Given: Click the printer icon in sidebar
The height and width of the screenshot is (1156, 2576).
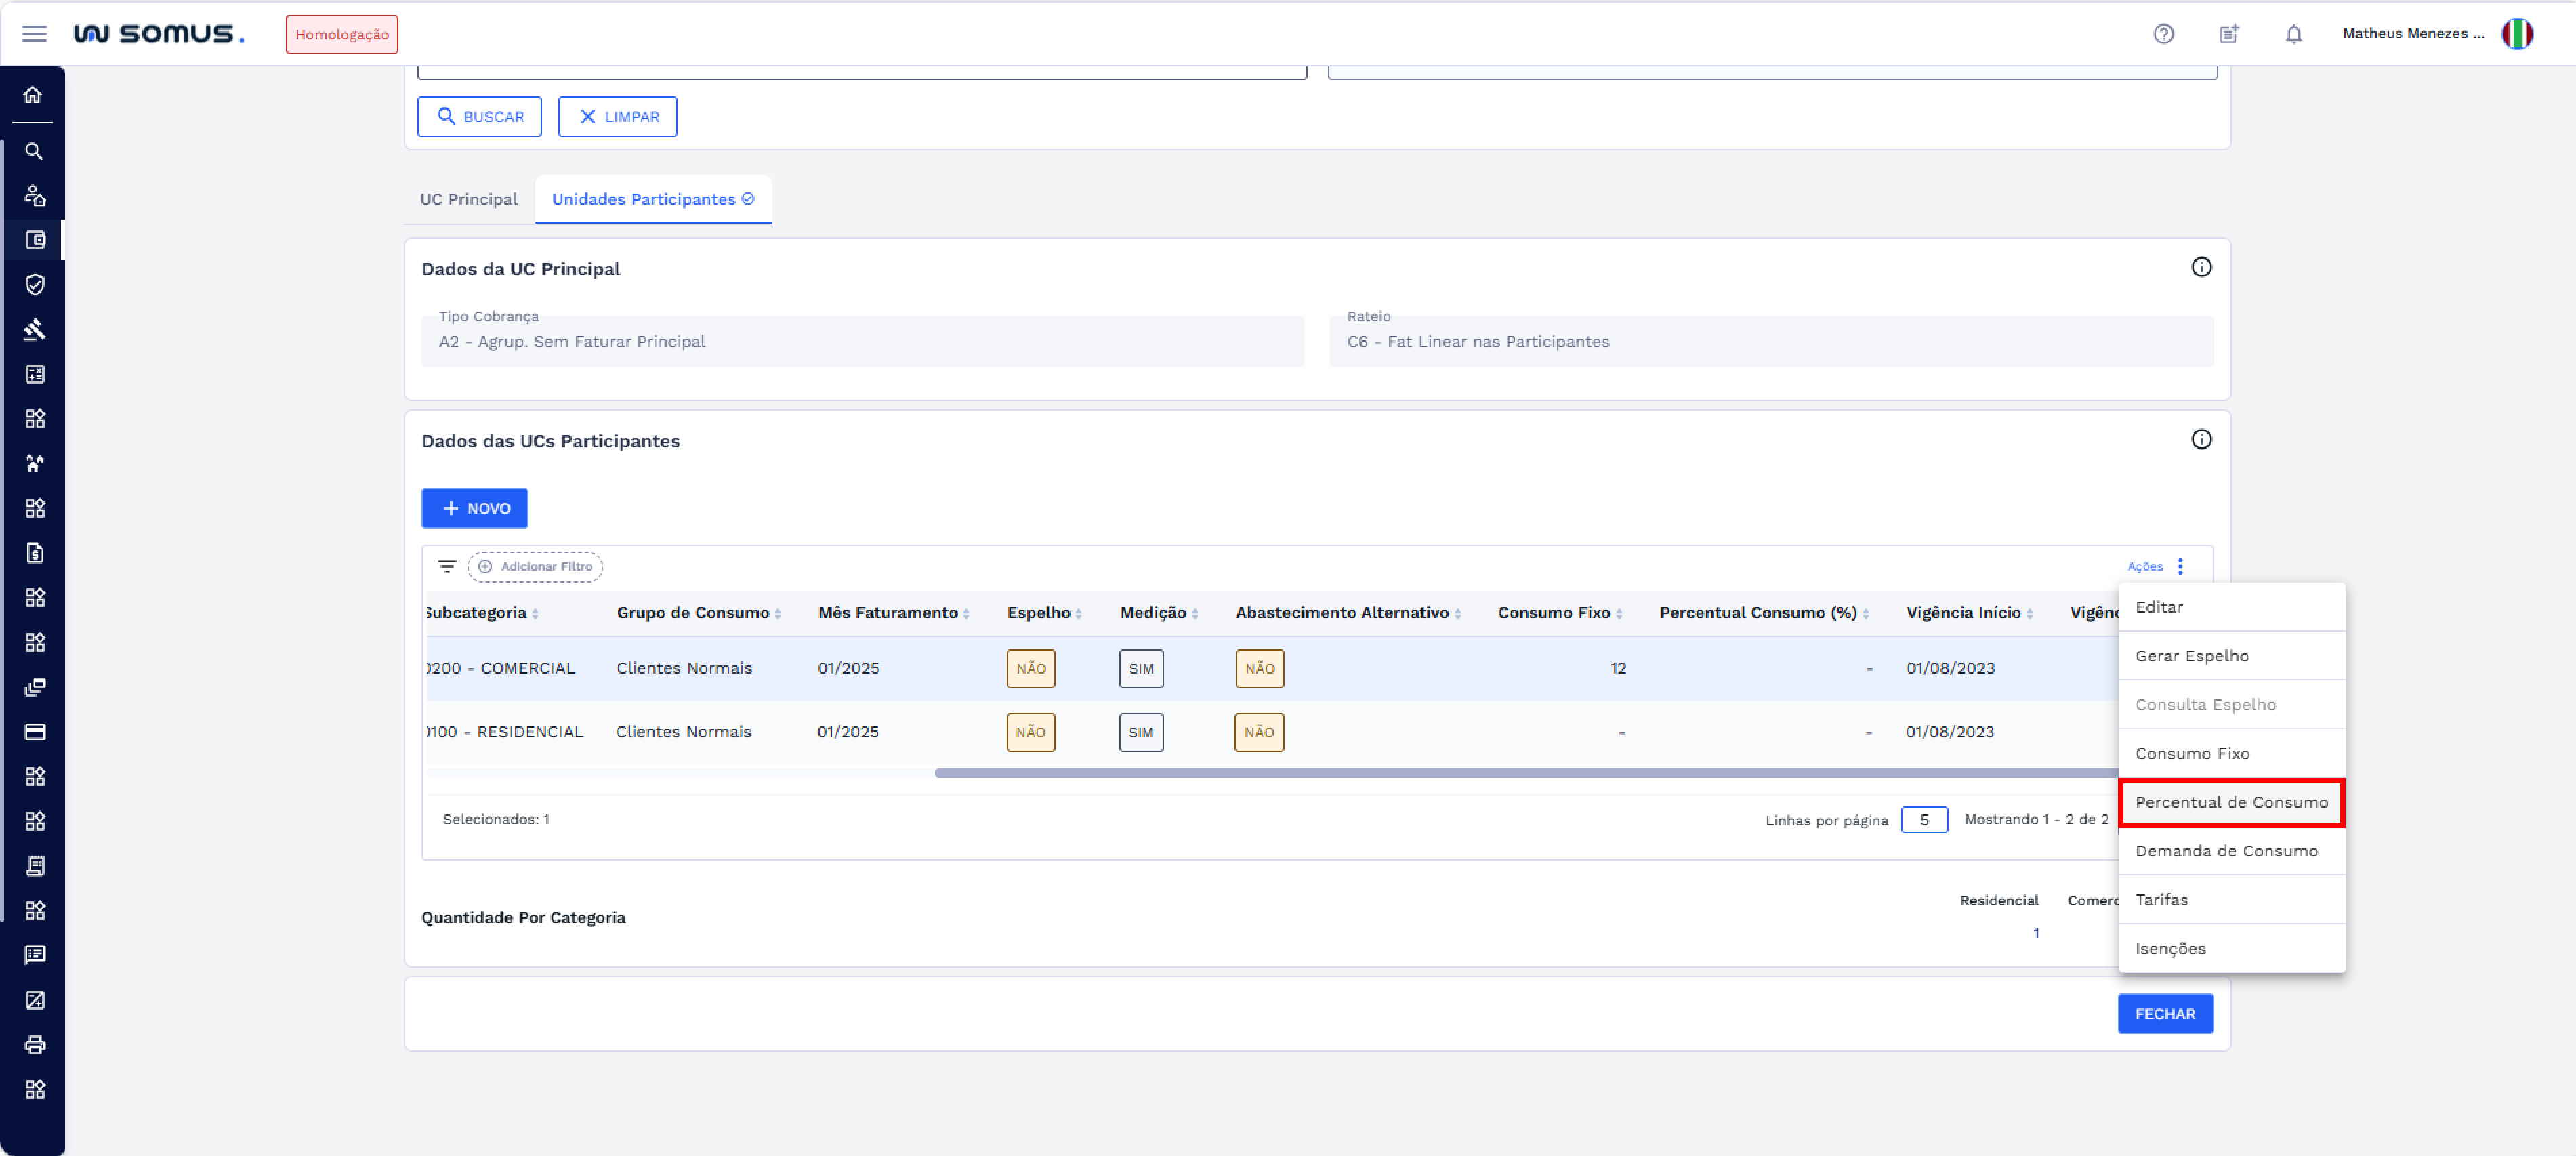Looking at the screenshot, I should pyautogui.click(x=35, y=1045).
